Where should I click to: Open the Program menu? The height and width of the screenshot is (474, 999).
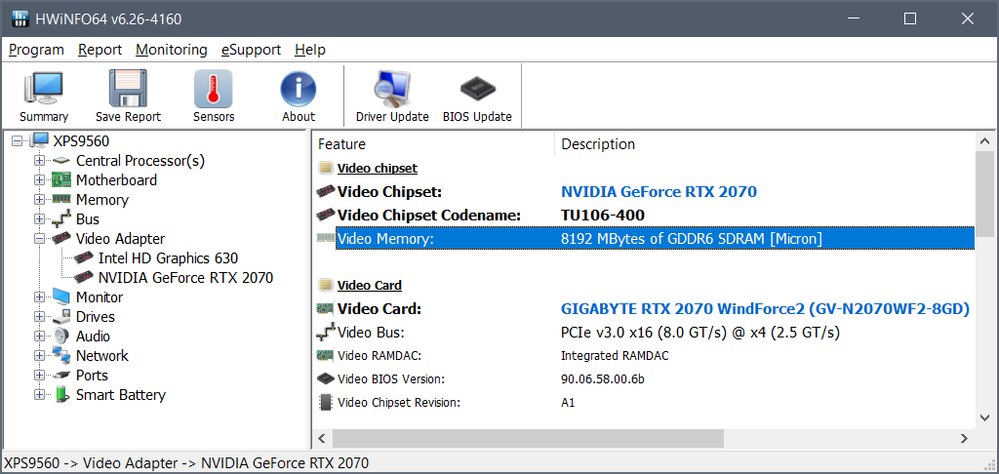click(36, 50)
